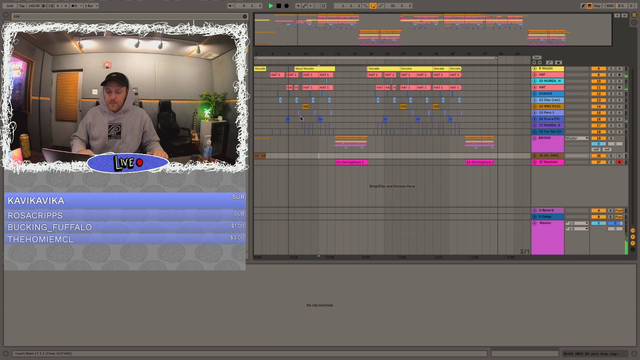Screen dimensions: 640x360
Task: Toggle track activator 14 for MB3 KX21
Action: pos(598,107)
